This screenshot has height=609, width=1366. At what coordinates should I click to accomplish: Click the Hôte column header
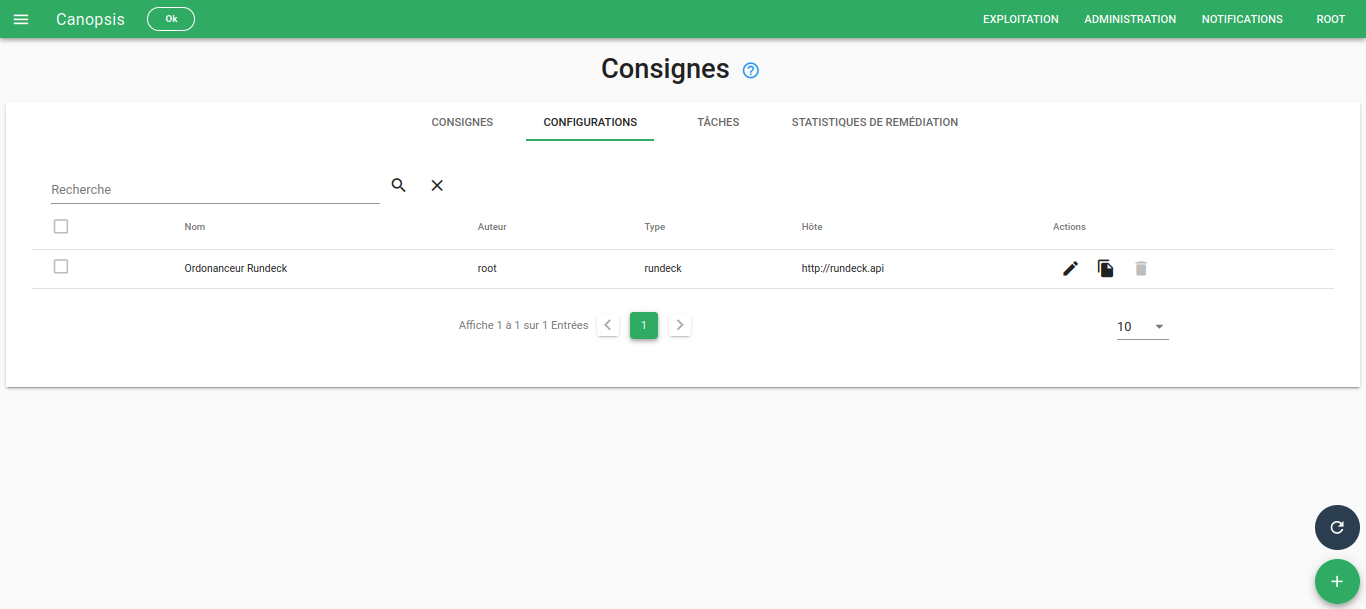812,227
